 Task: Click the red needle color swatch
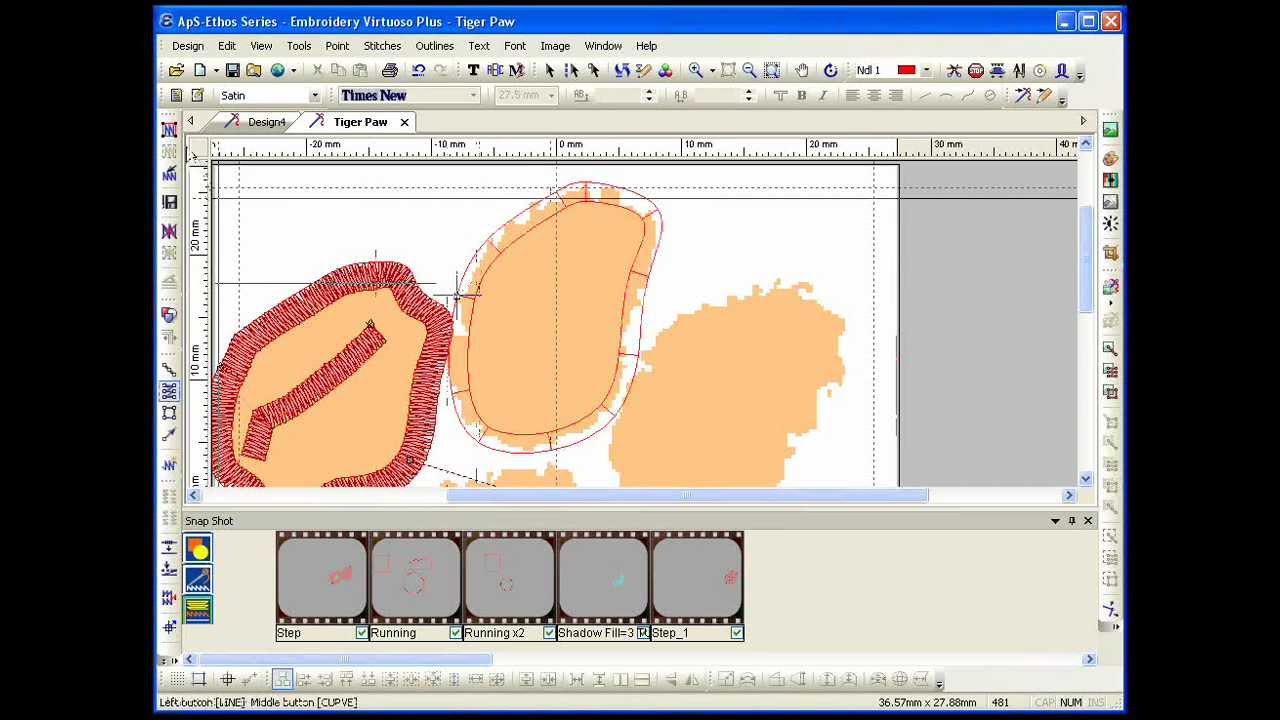[906, 70]
